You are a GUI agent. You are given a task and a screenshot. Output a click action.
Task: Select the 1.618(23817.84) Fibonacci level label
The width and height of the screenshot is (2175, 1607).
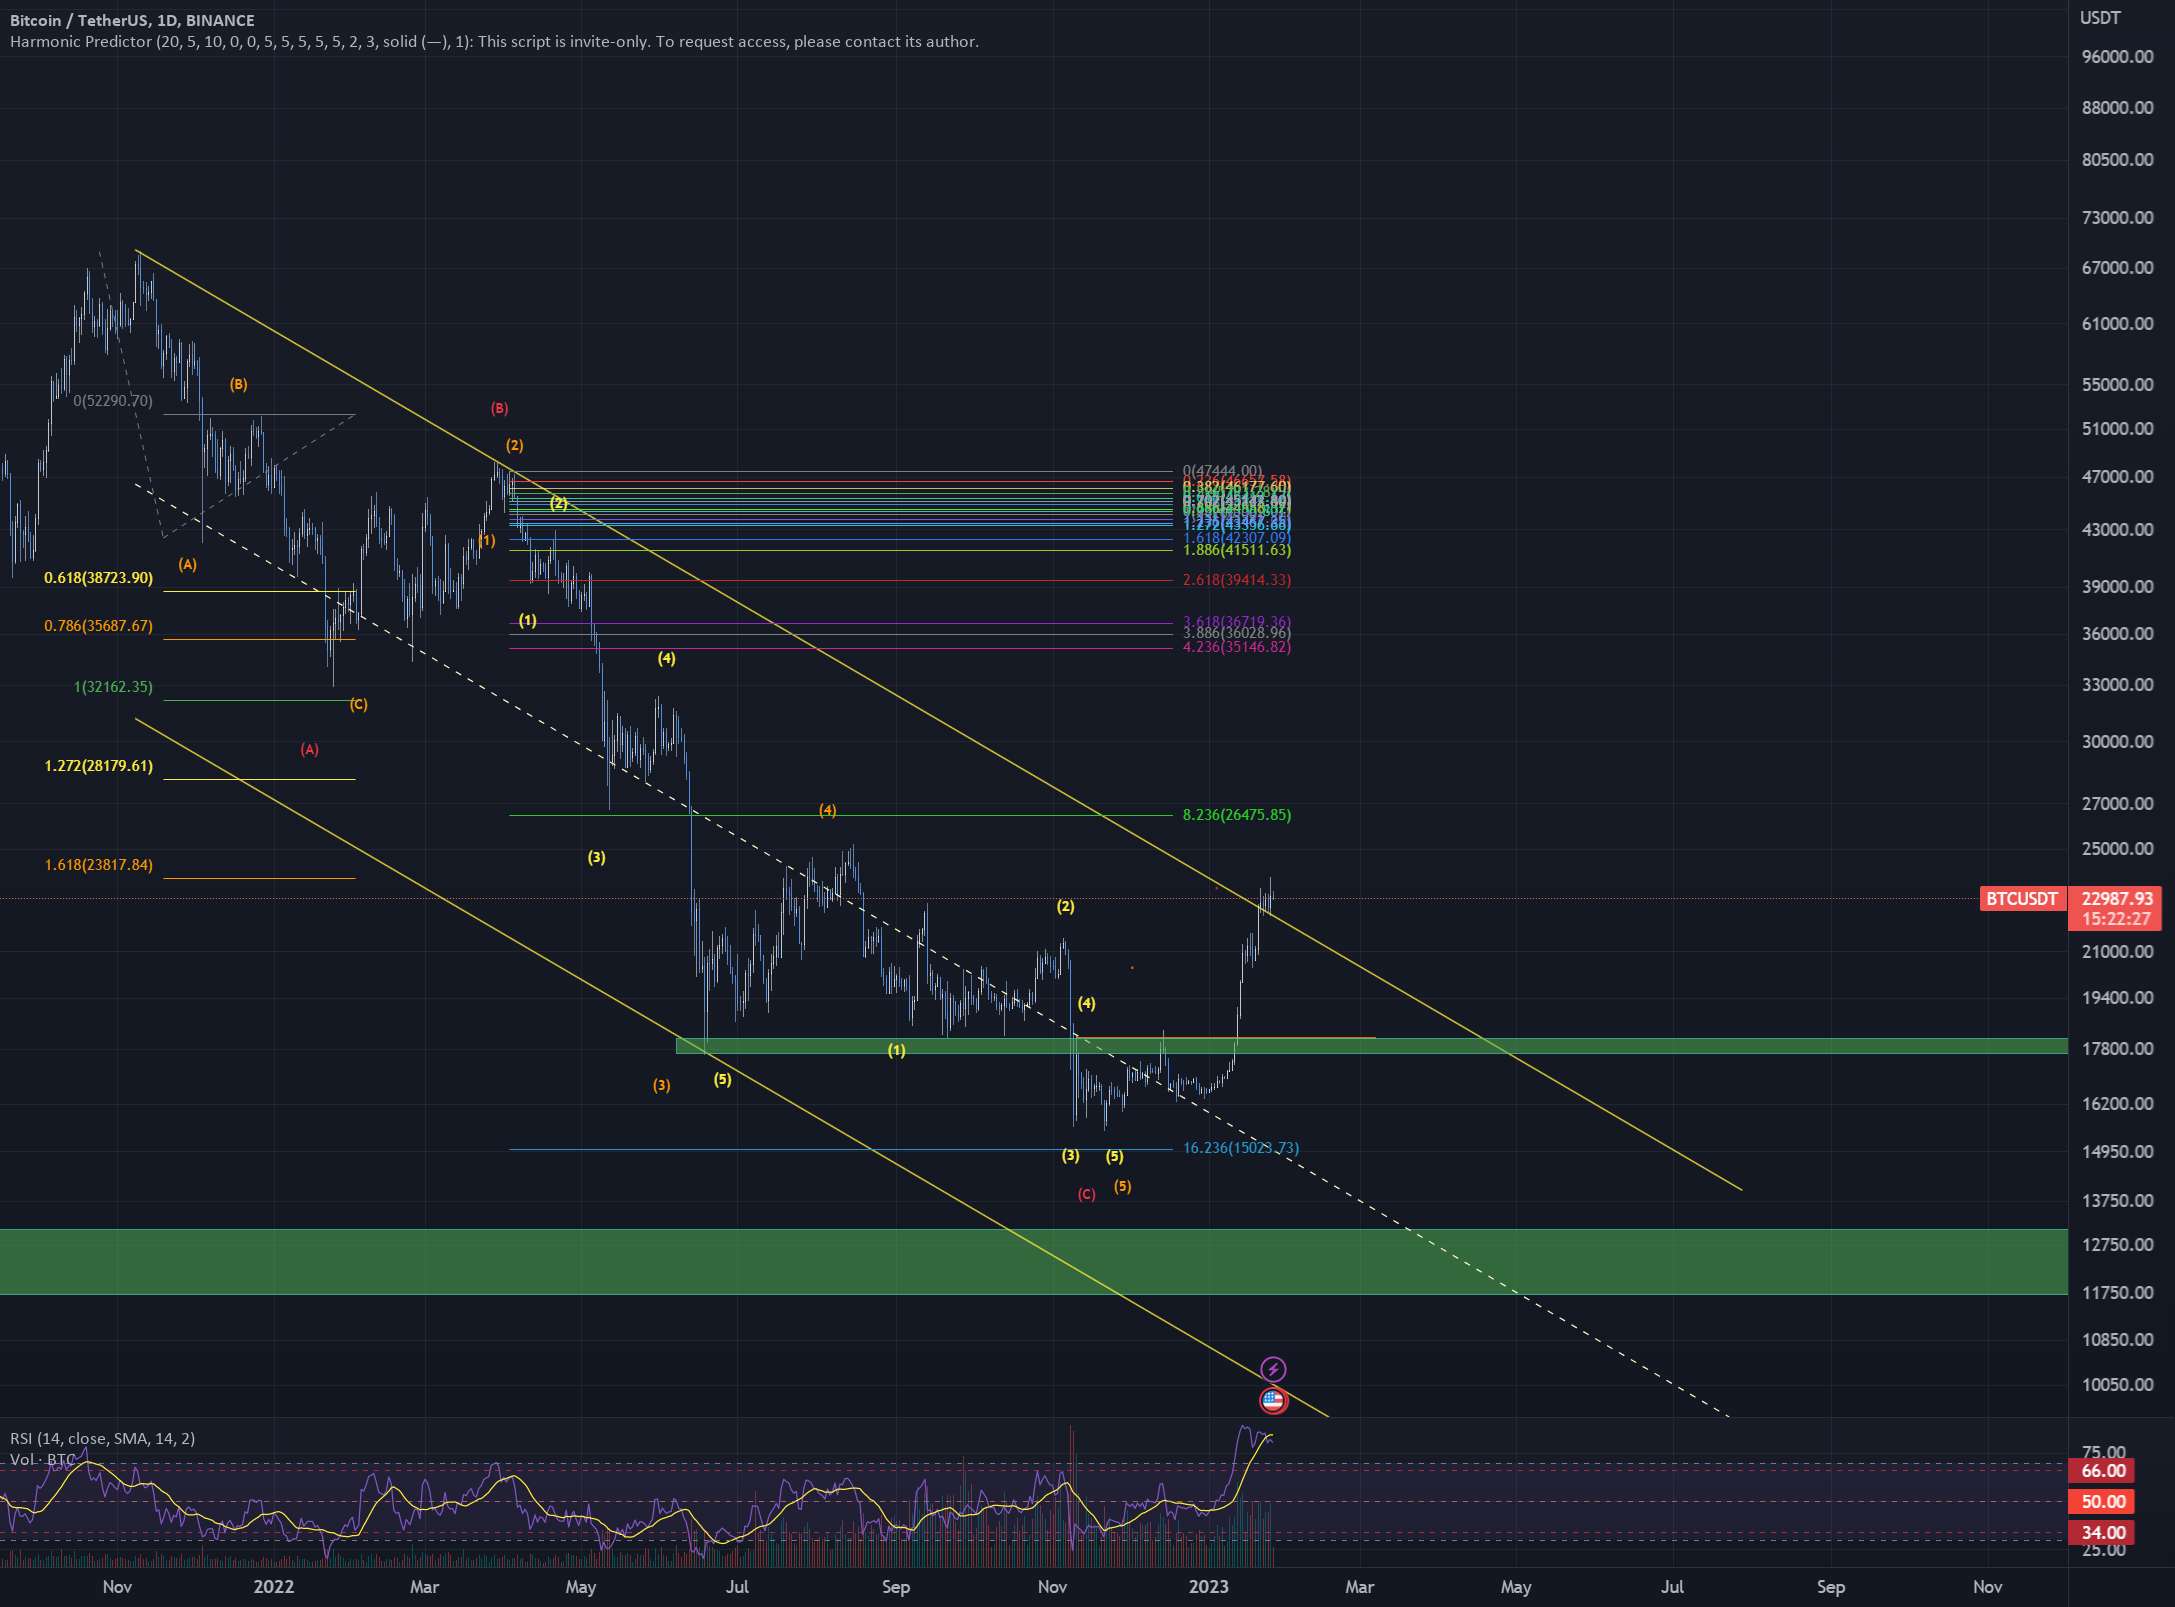pos(98,865)
